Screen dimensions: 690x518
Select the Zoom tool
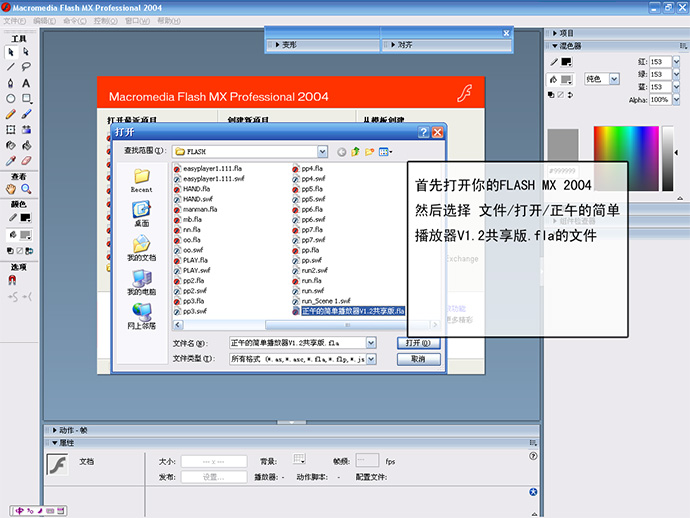pos(26,189)
